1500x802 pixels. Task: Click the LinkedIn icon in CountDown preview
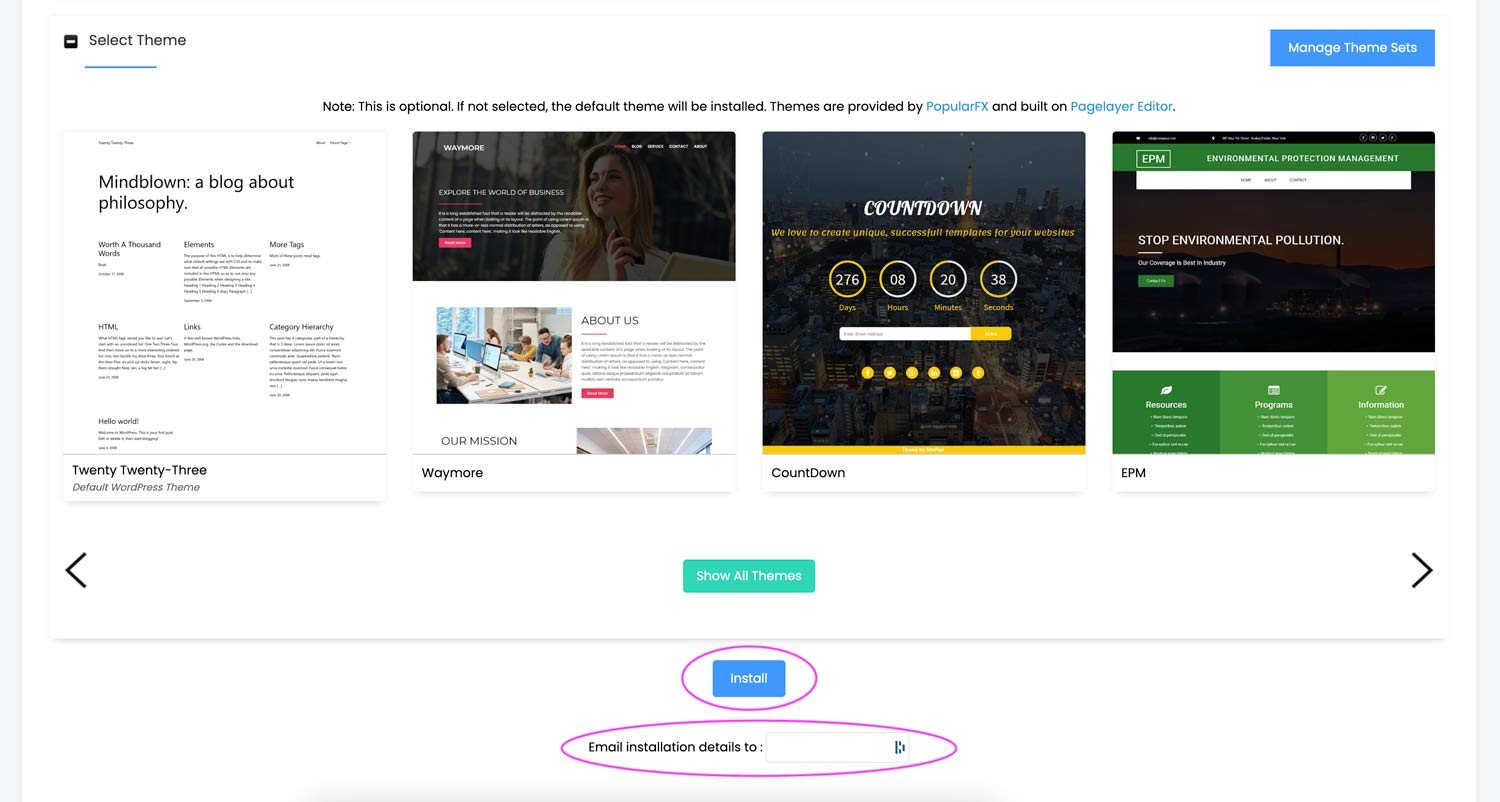coord(934,373)
